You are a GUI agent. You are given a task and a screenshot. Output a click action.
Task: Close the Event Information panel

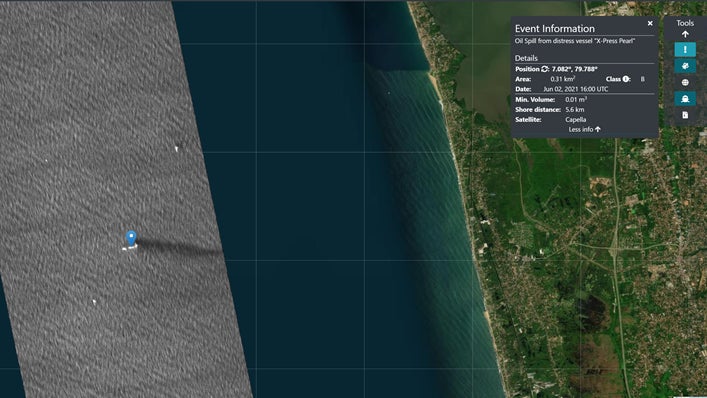[650, 23]
